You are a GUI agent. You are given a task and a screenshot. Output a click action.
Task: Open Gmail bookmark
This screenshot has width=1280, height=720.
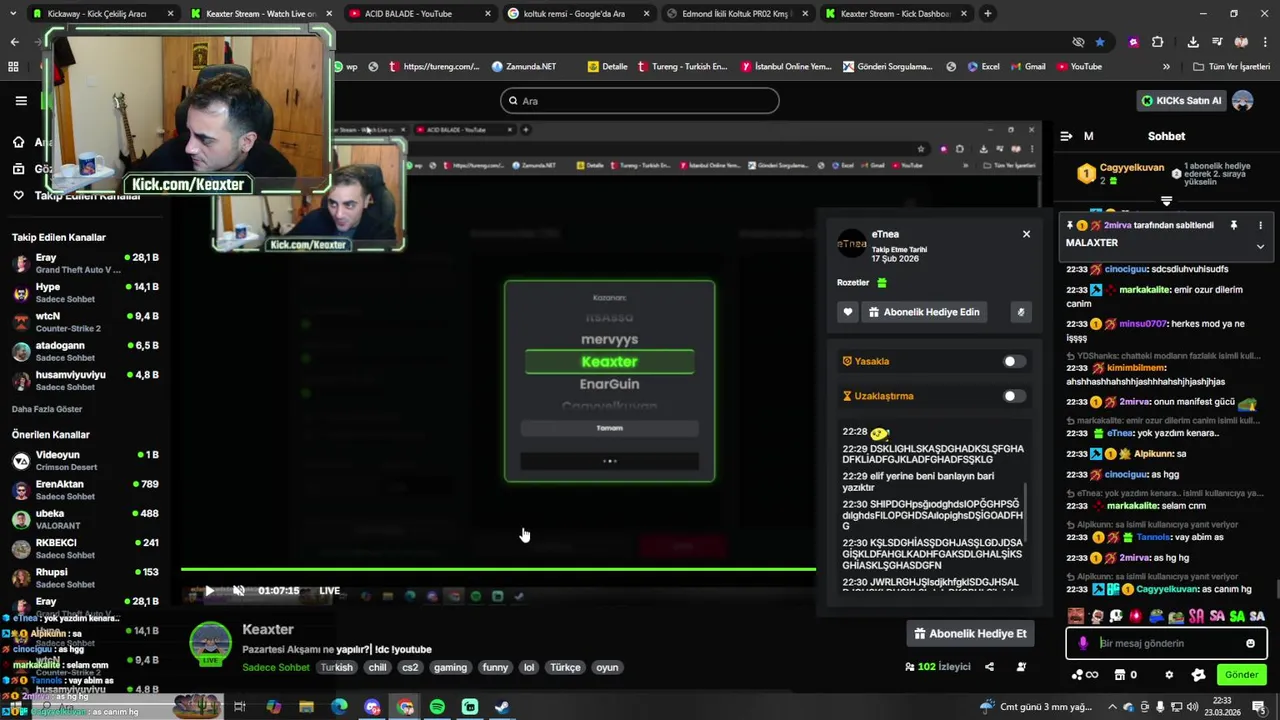[1027, 67]
